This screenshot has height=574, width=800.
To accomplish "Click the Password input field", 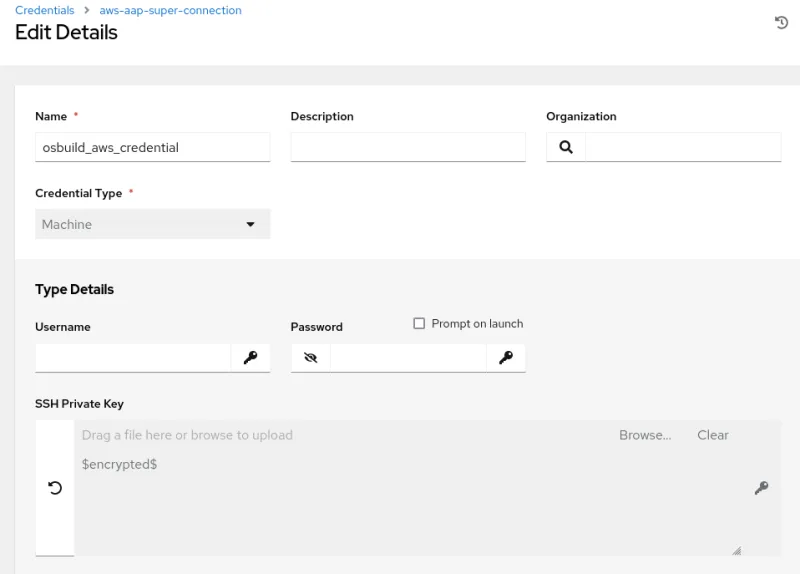I will (x=408, y=357).
